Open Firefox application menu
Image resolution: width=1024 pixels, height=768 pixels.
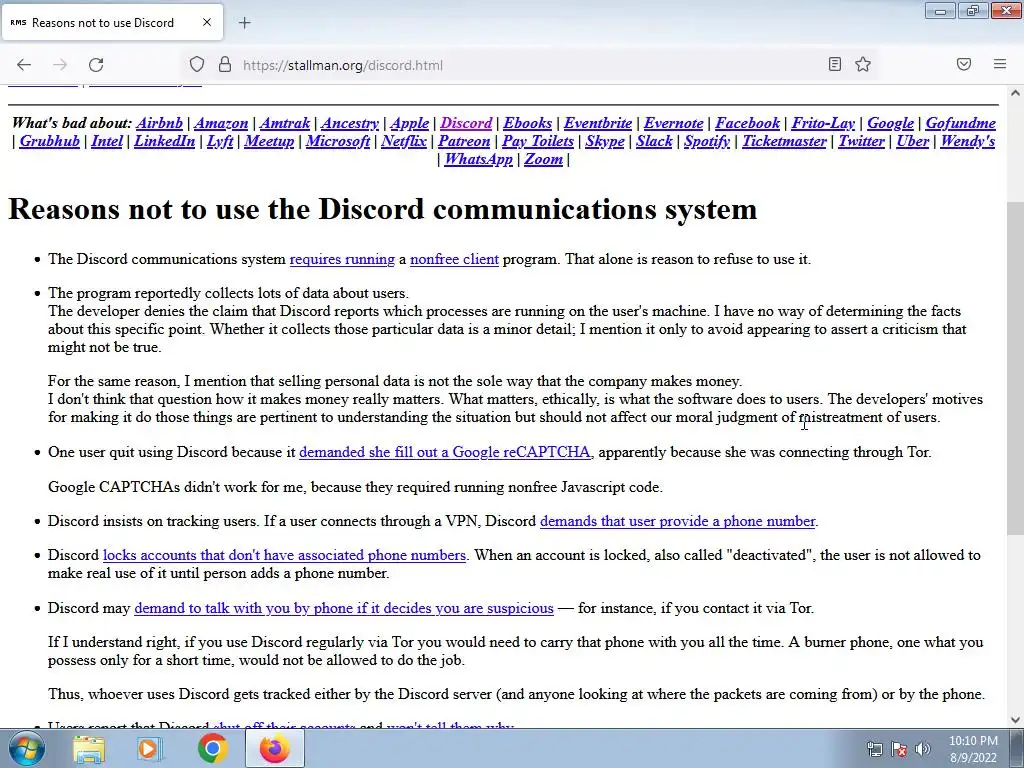tap(999, 64)
